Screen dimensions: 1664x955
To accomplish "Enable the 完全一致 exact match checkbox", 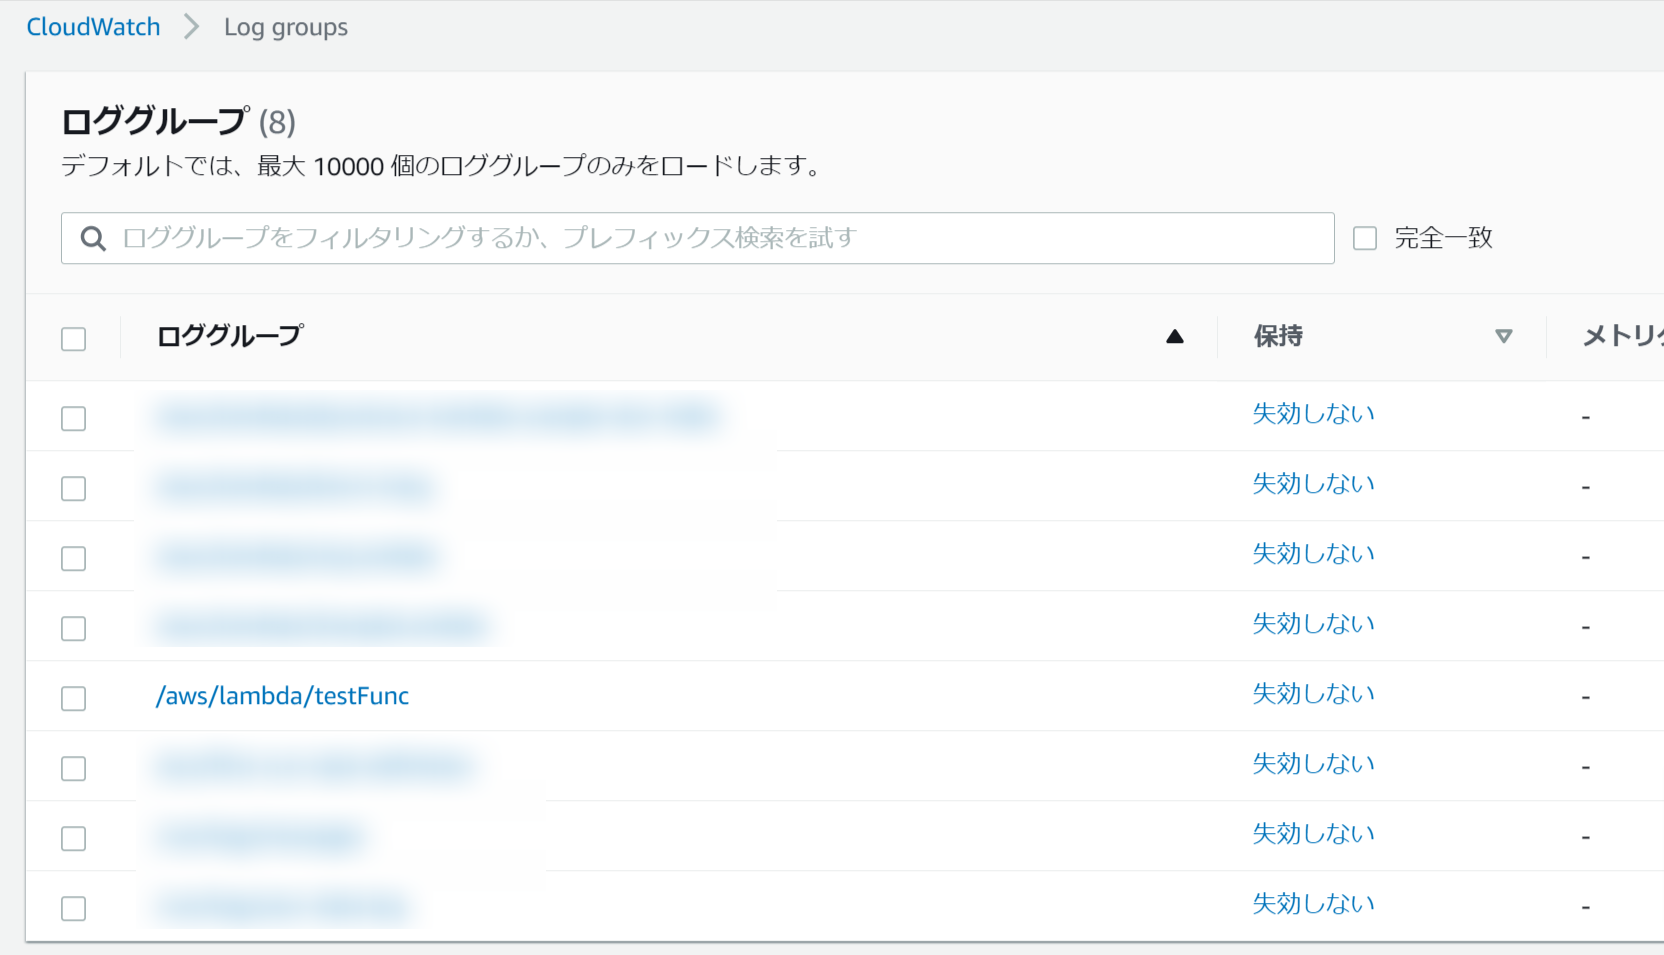I will click(1365, 238).
